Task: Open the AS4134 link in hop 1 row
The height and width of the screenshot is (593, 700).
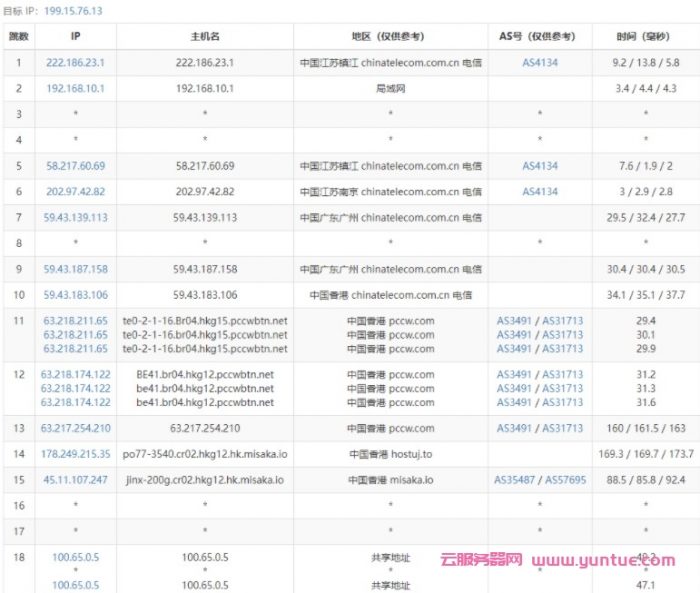Action: 540,62
